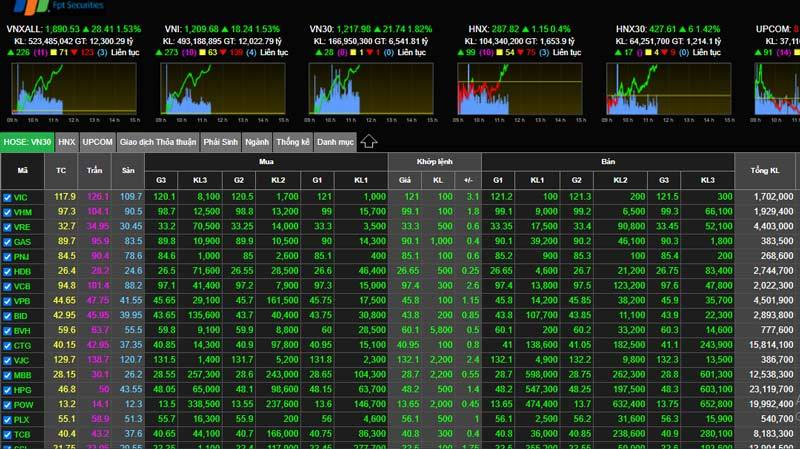
Task: Click the MBB stock symbol
Action: [x=22, y=375]
